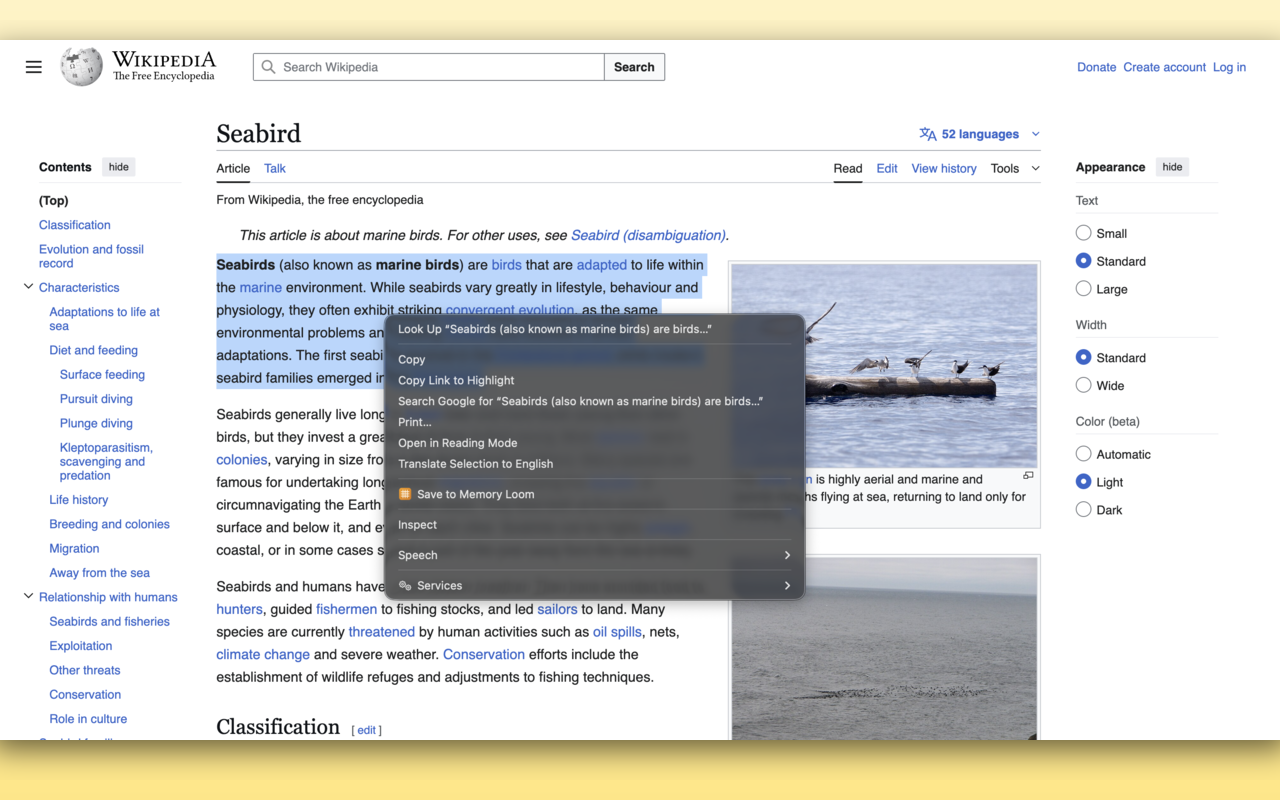Open the hamburger main menu

tap(34, 67)
